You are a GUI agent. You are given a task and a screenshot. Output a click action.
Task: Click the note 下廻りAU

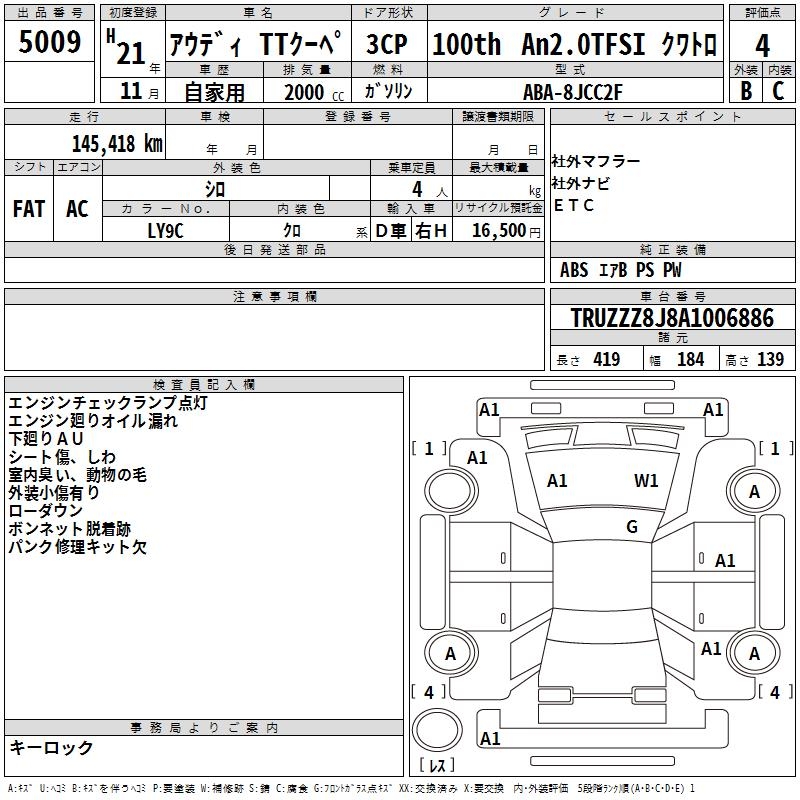(45, 439)
